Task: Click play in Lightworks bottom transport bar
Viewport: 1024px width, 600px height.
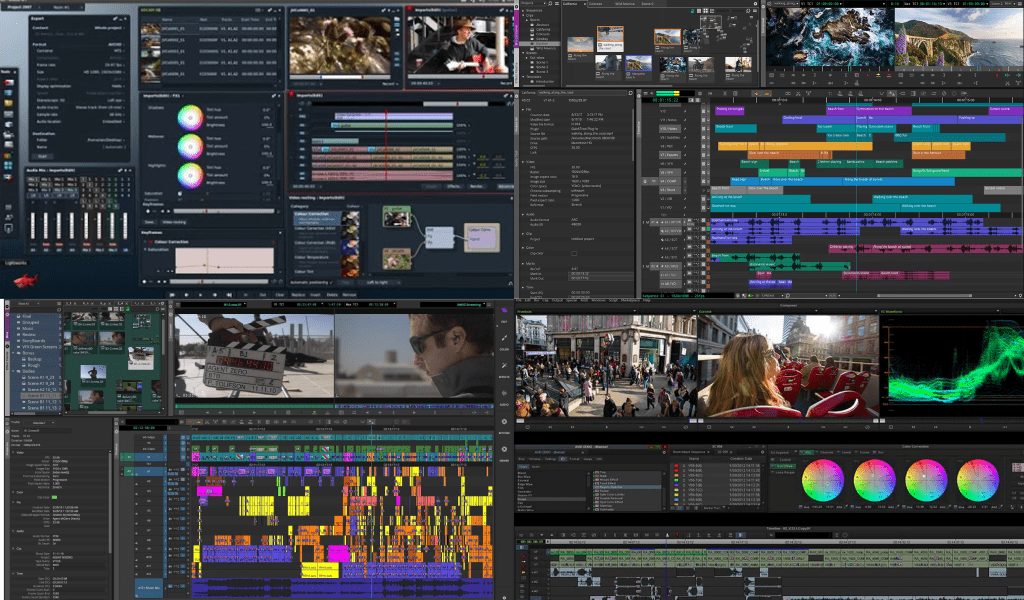Action: pos(200,294)
